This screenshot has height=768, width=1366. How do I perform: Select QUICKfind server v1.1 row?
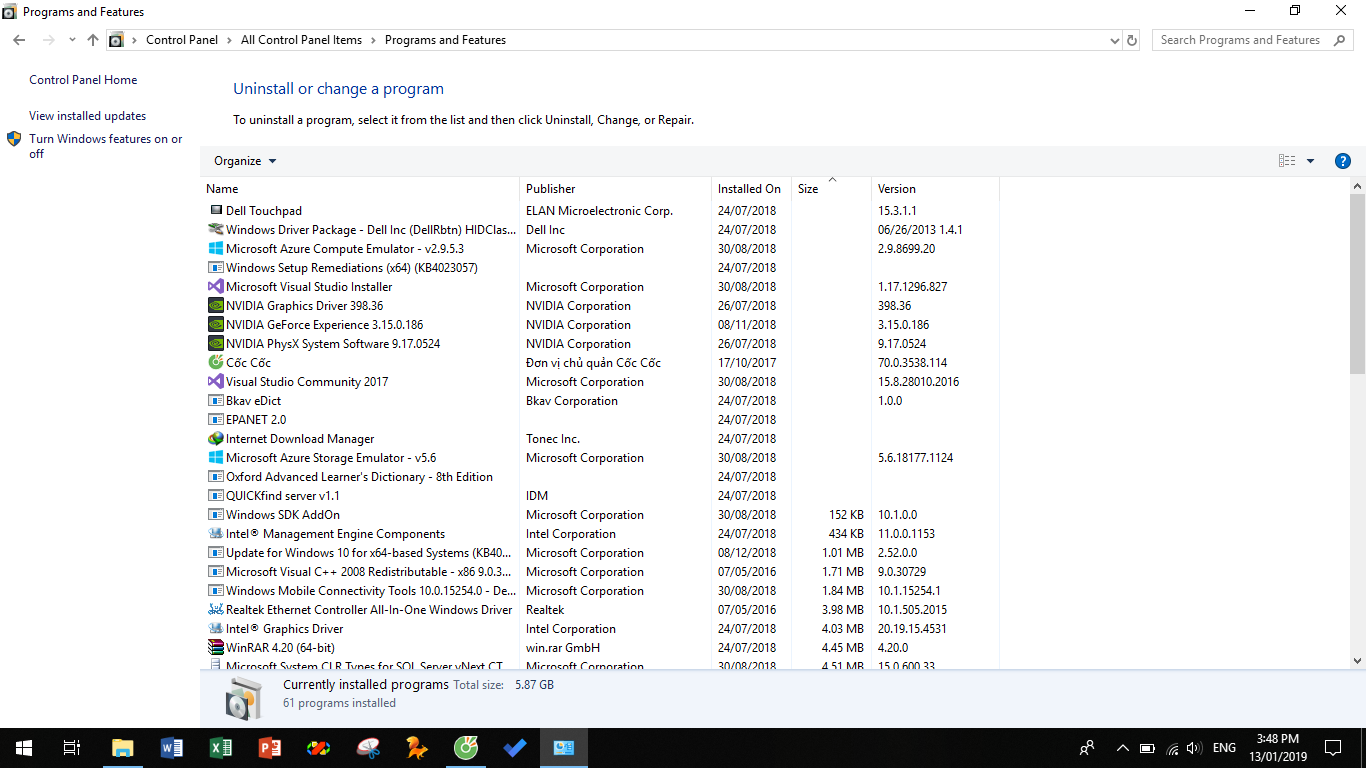click(600, 496)
